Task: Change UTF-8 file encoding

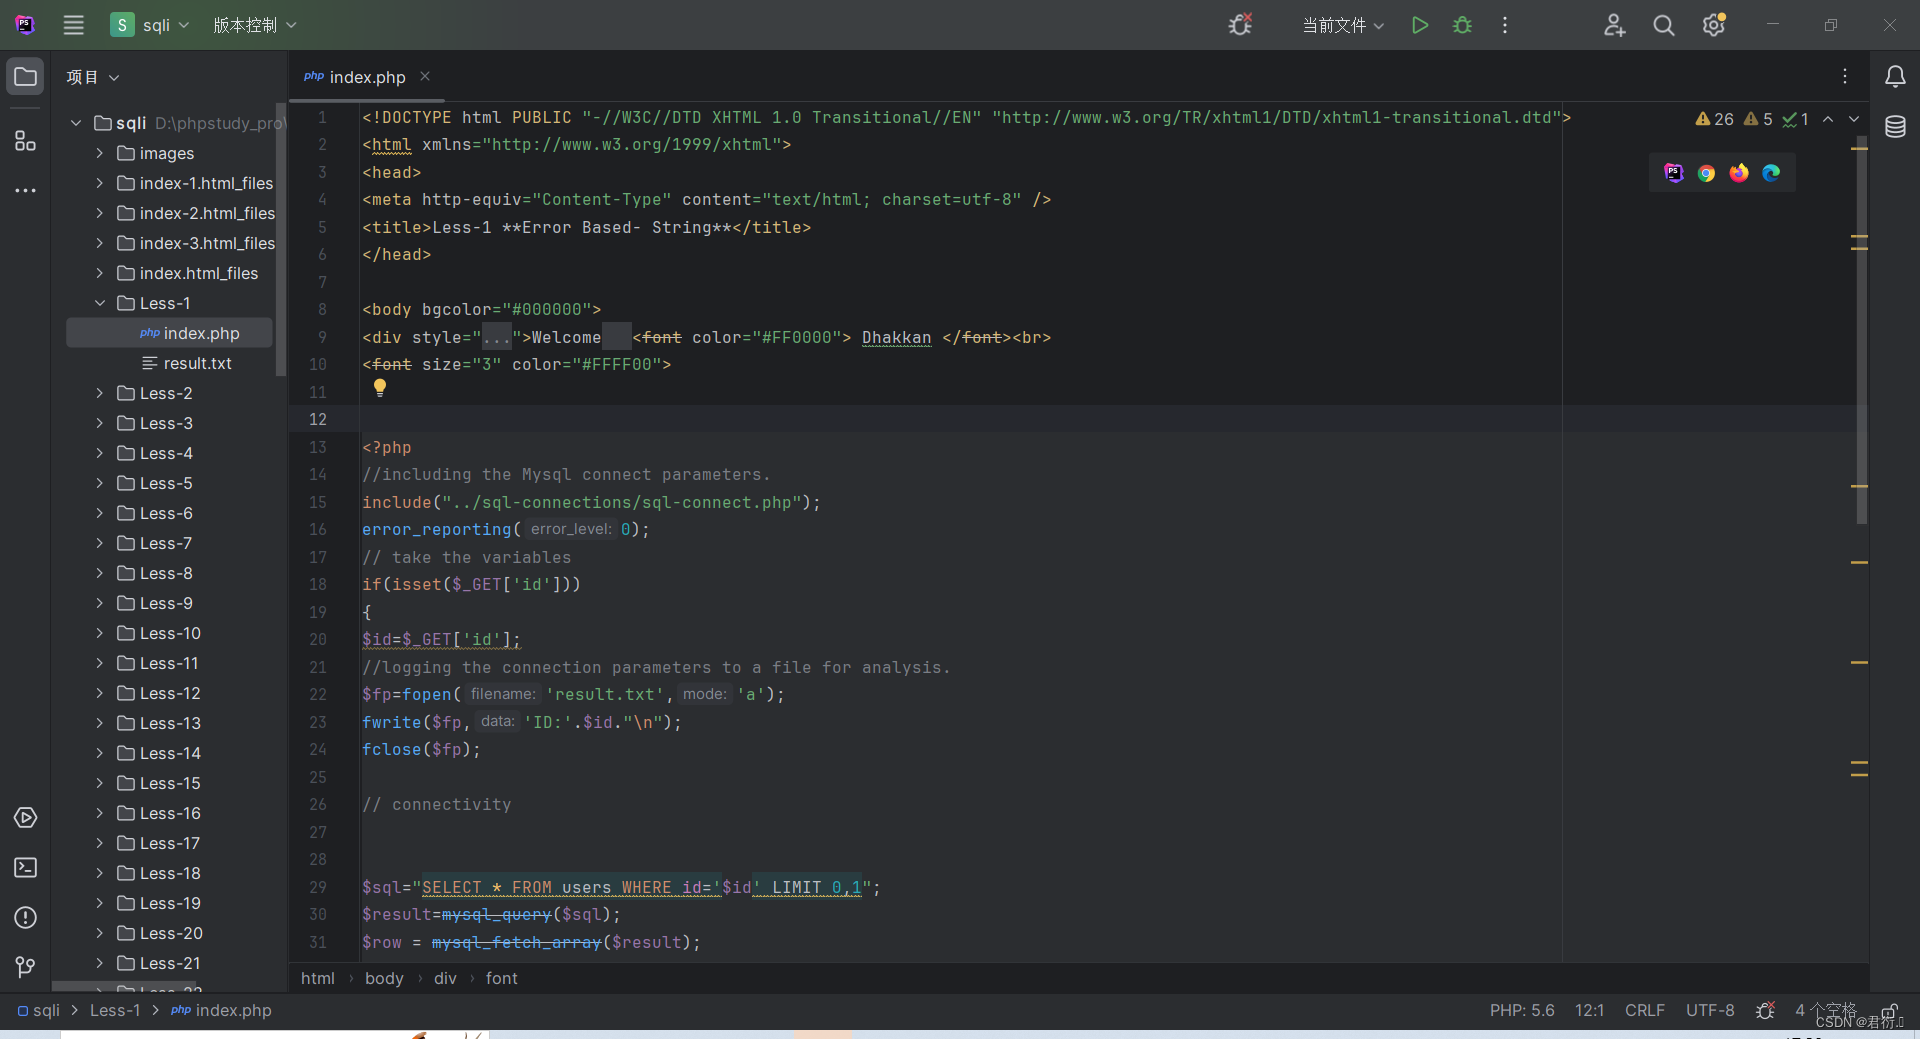Action: pyautogui.click(x=1710, y=1011)
